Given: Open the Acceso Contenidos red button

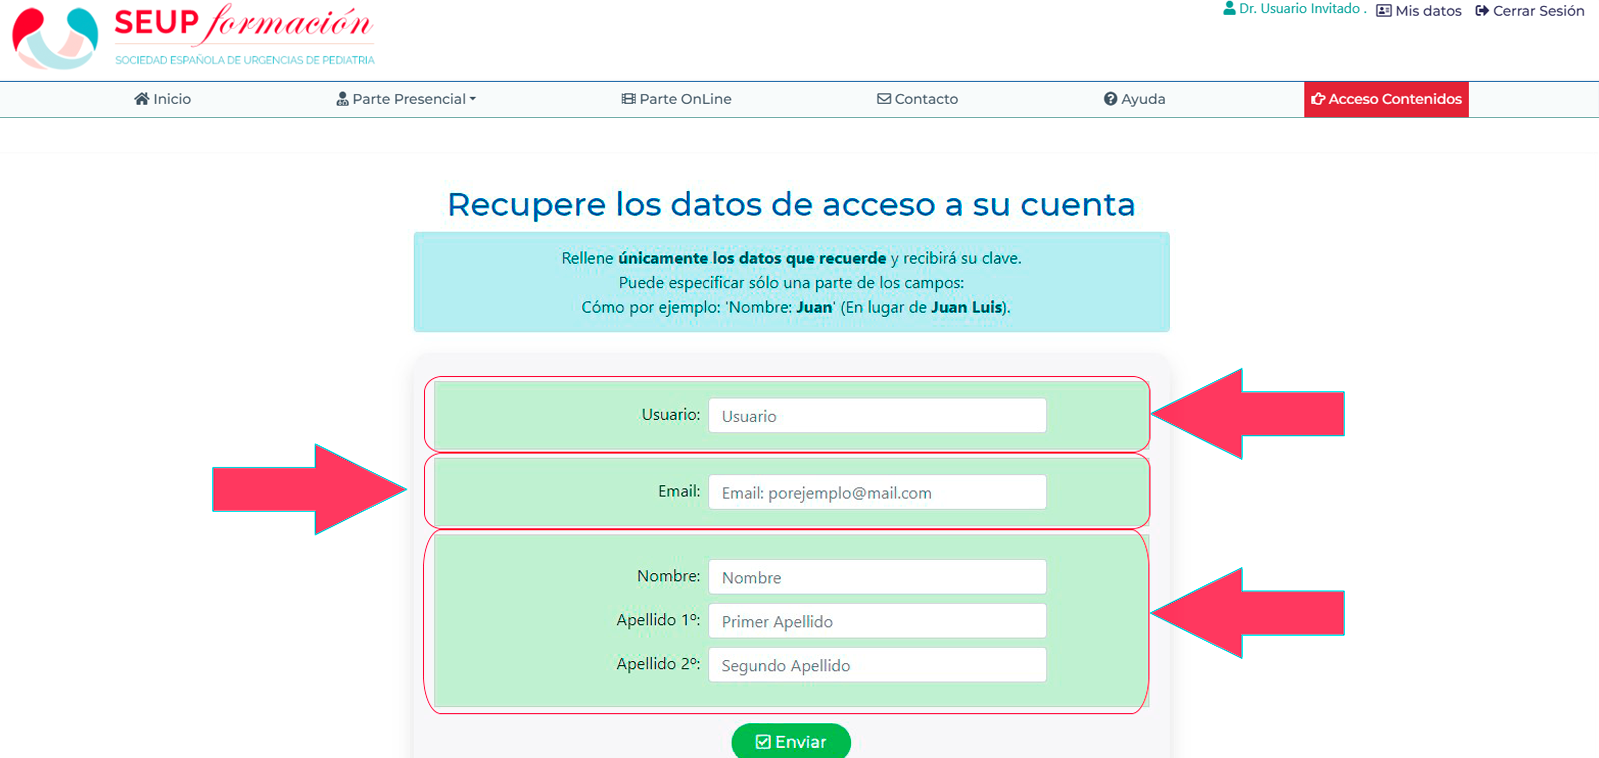Looking at the screenshot, I should pyautogui.click(x=1386, y=99).
